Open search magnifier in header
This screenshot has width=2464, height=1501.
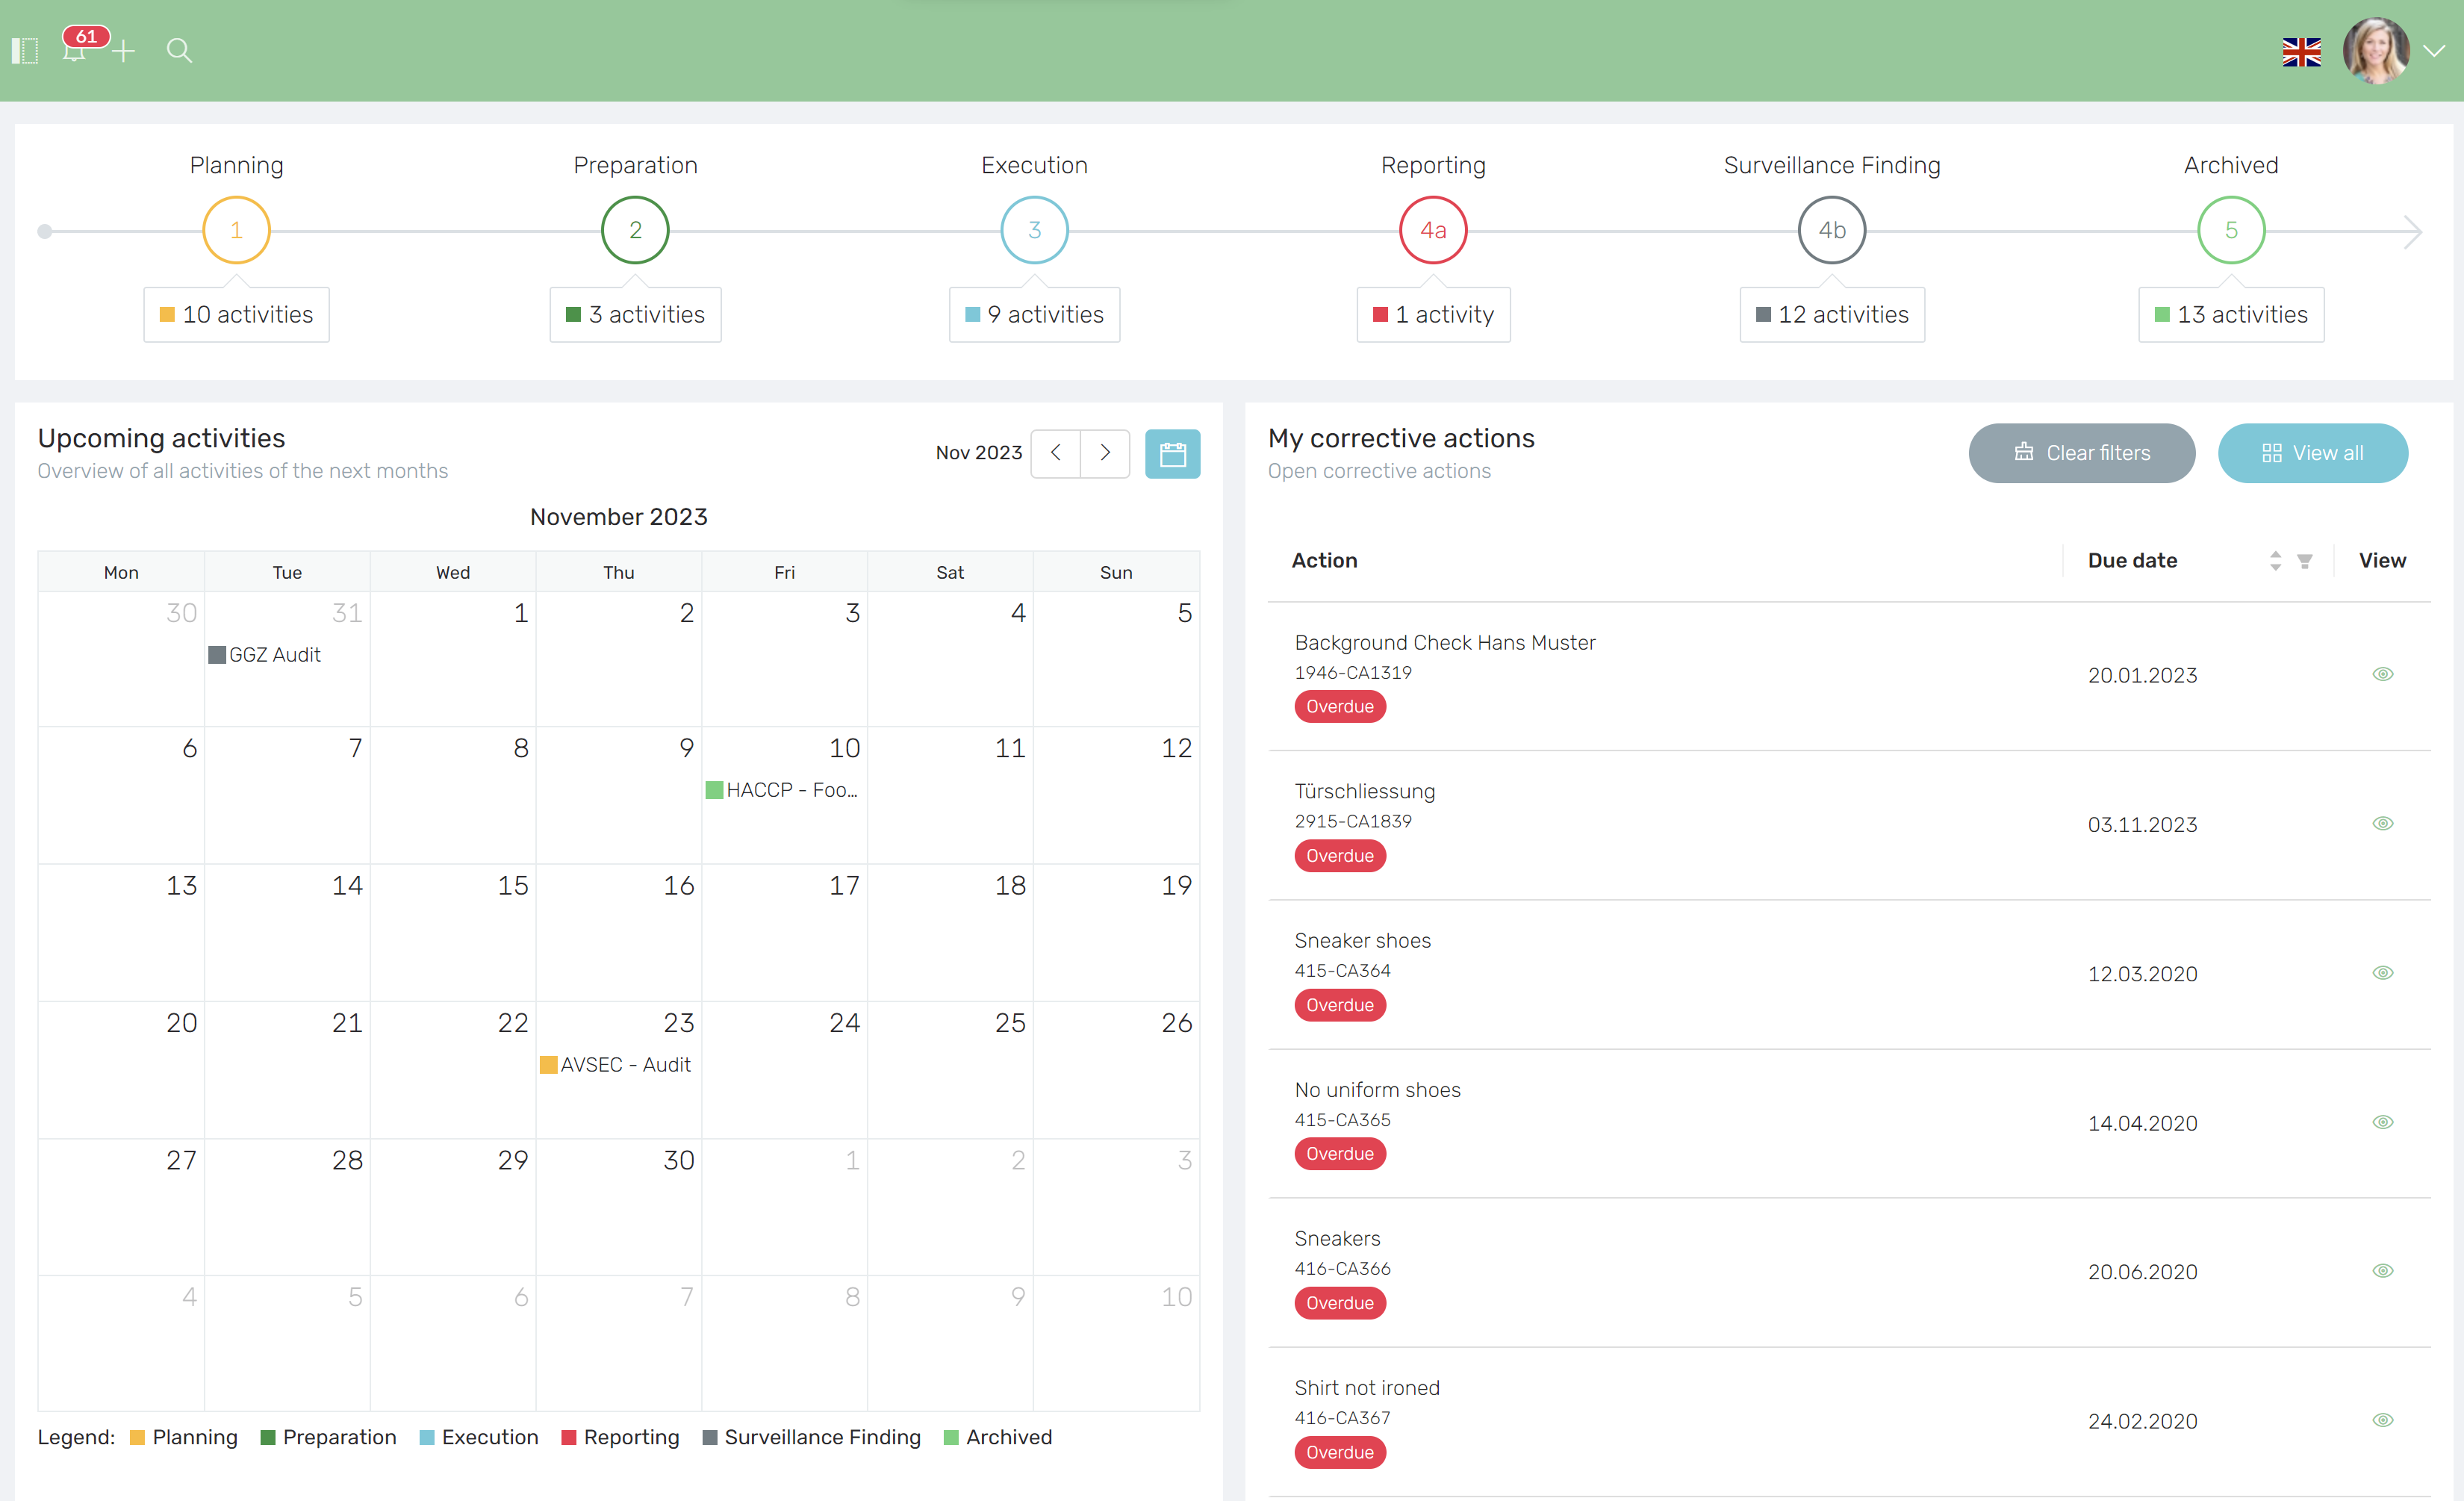179,50
